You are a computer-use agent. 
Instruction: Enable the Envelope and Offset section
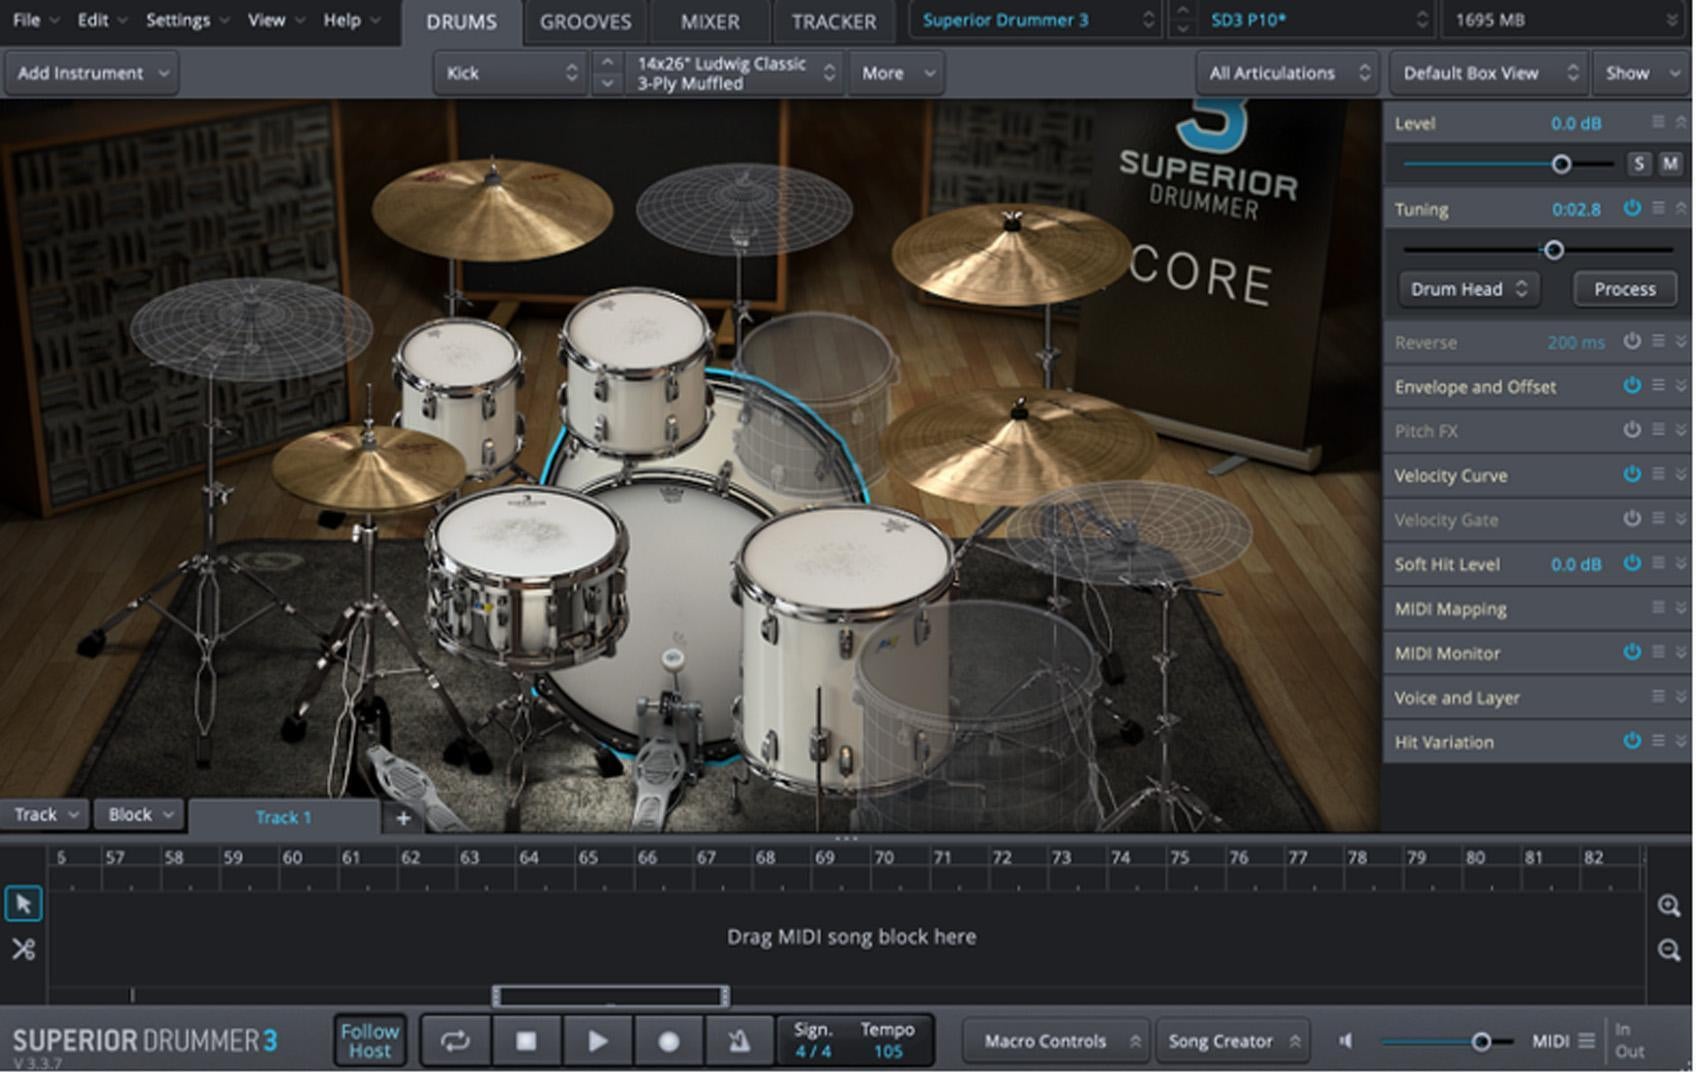(x=1631, y=387)
